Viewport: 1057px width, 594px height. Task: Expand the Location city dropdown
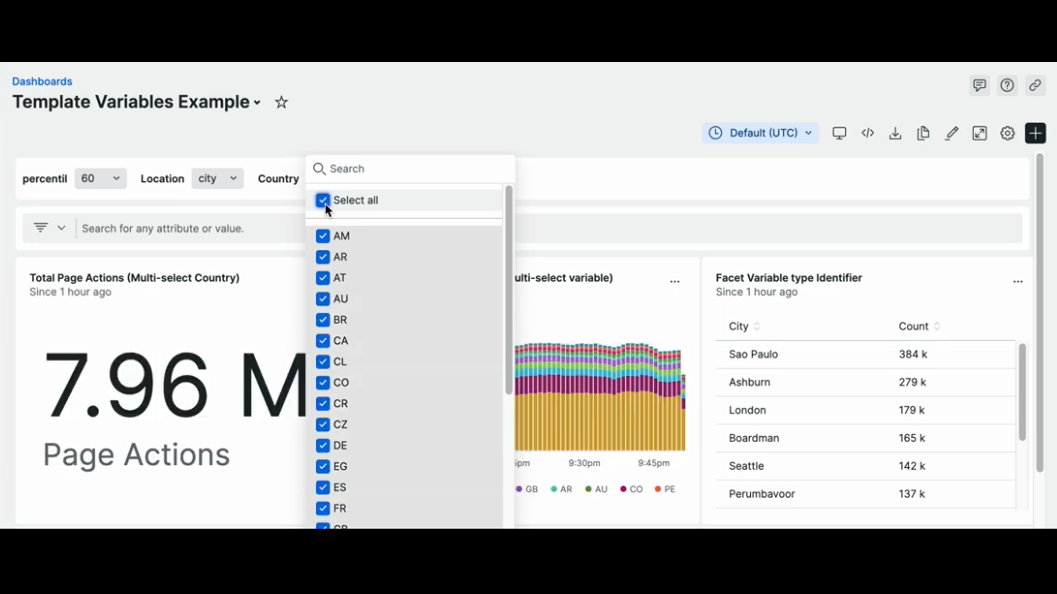[x=217, y=179]
